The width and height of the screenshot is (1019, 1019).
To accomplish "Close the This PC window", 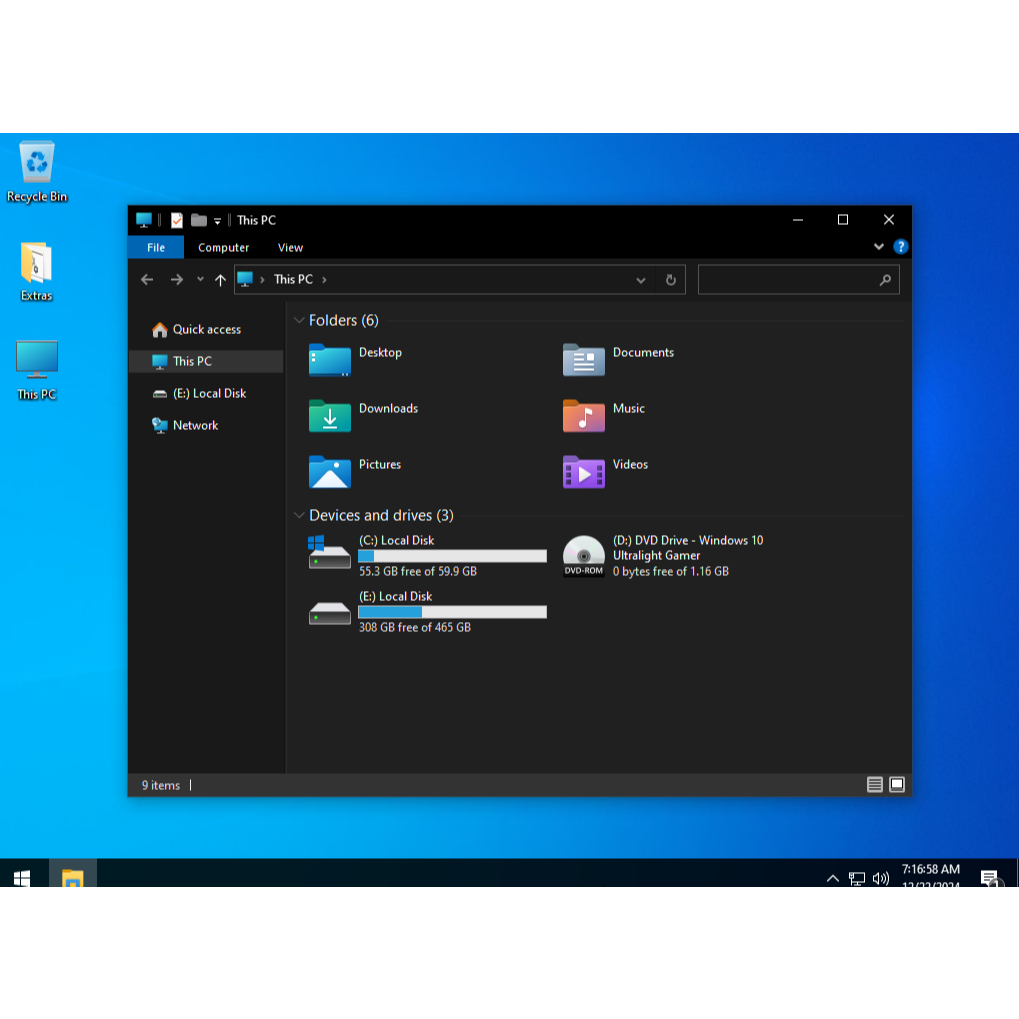I will [x=888, y=220].
